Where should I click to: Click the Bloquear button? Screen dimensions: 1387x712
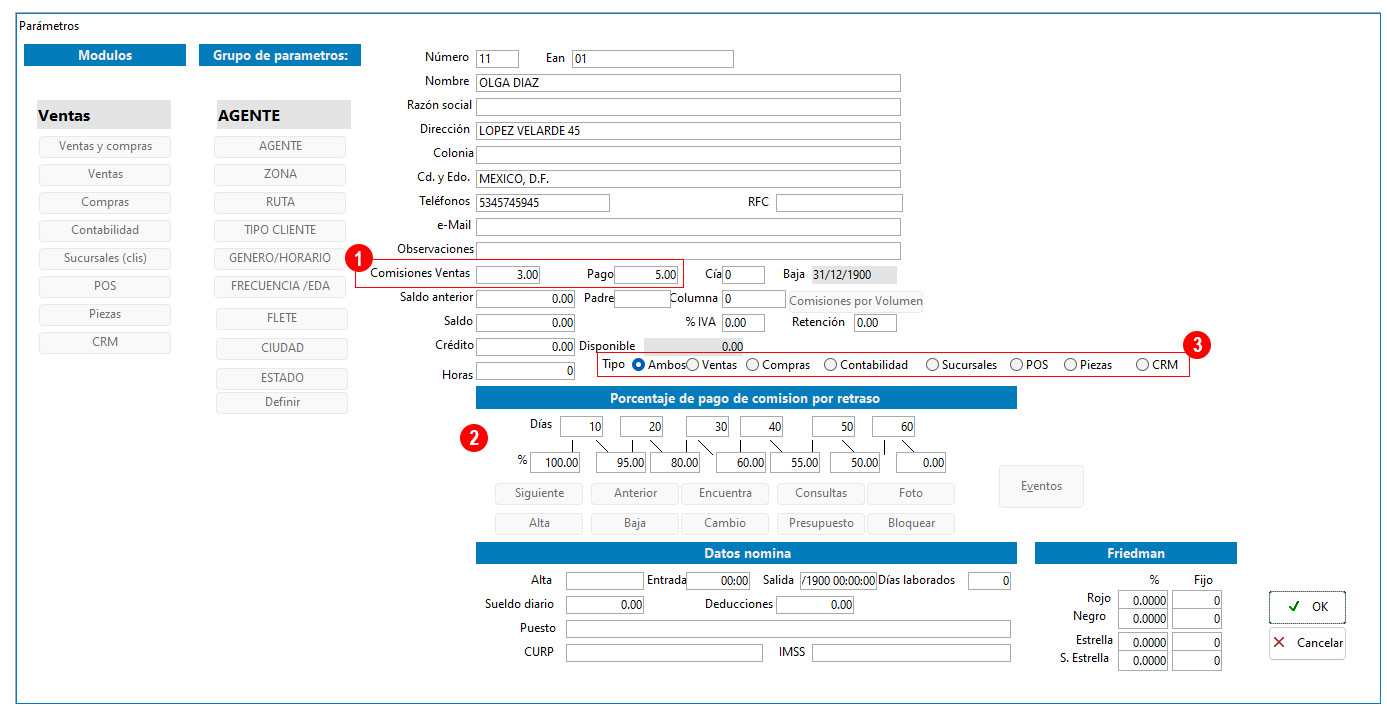pyautogui.click(x=910, y=523)
